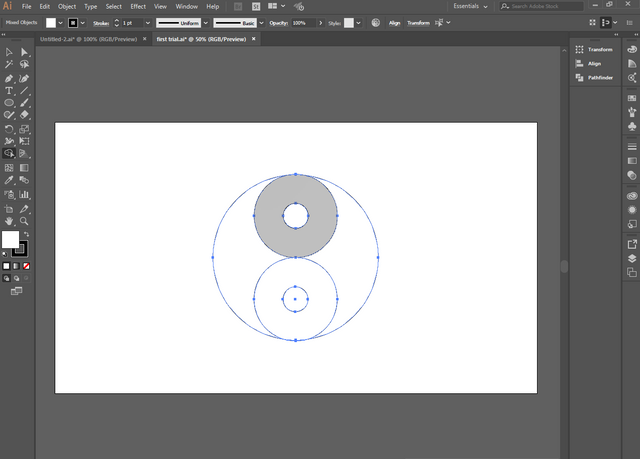Swap fill and stroke colors
The image size is (640, 459).
[x=26, y=234]
